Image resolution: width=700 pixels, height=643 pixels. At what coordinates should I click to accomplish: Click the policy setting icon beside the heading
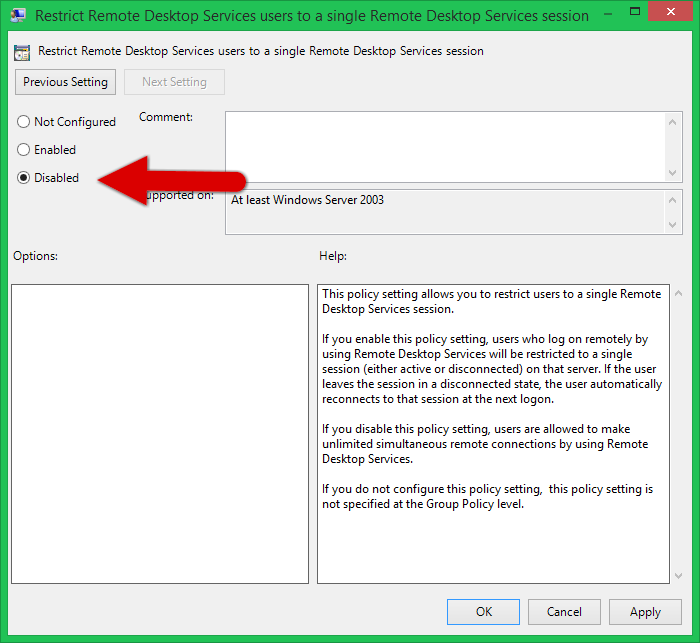[x=22, y=51]
